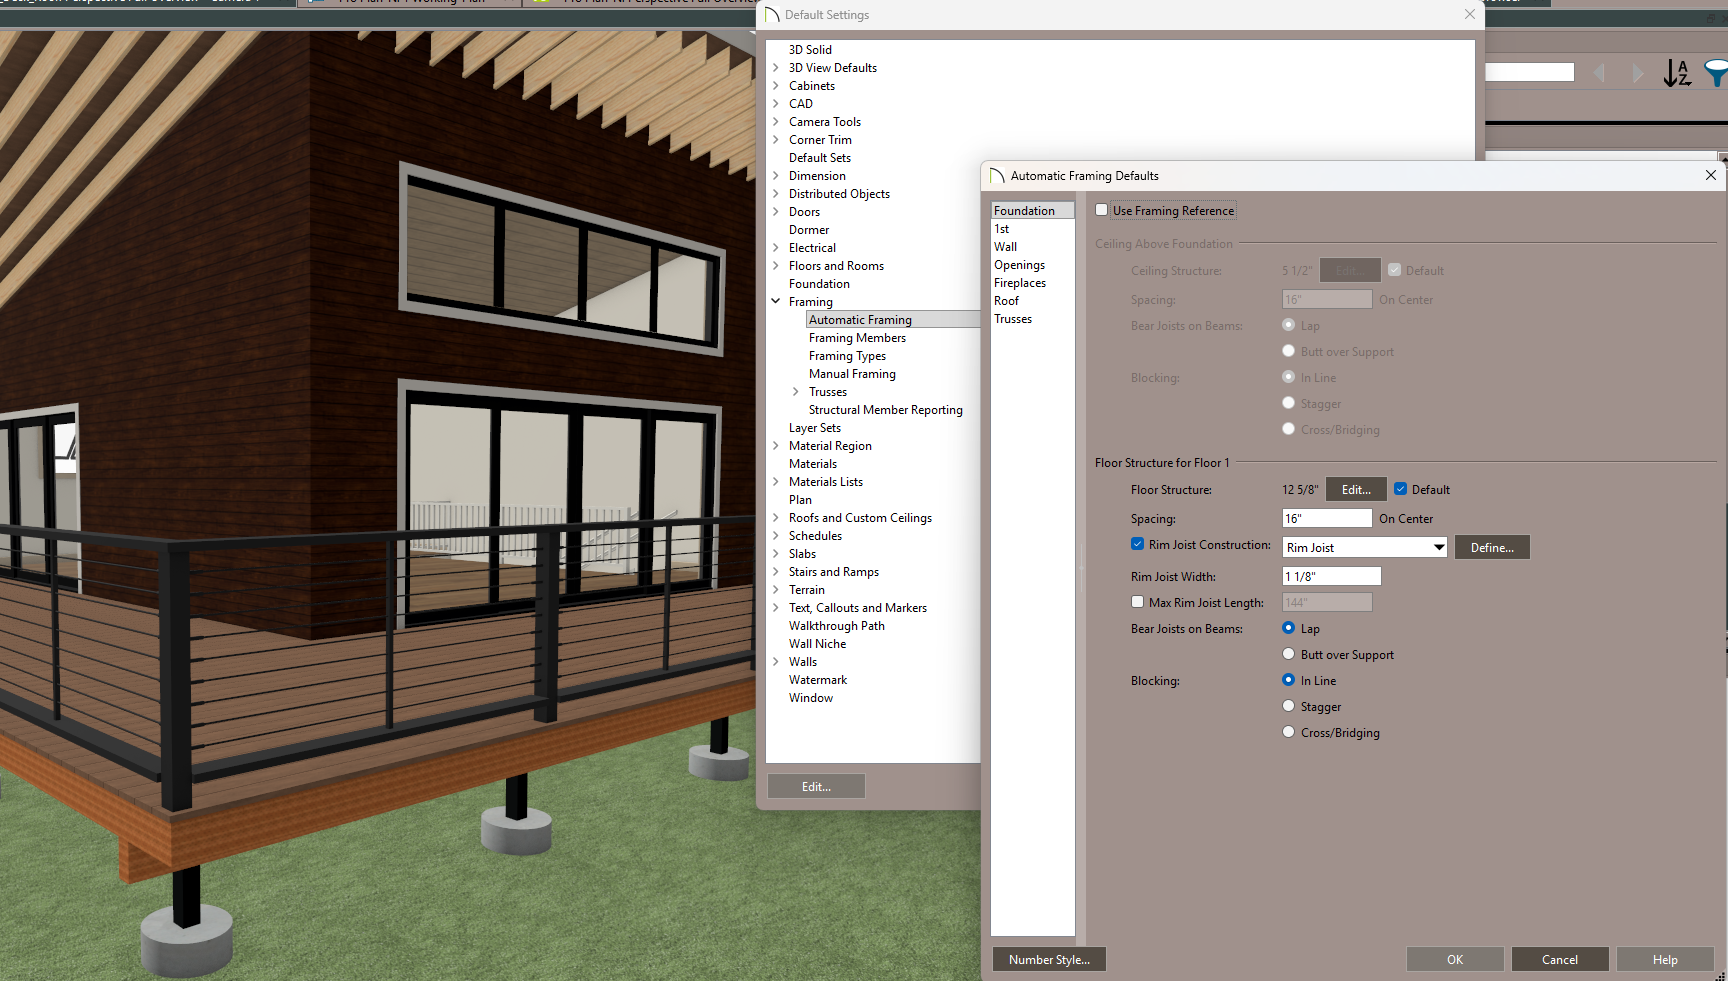Click the A-Z sort order icon
The height and width of the screenshot is (981, 1728).
[1677, 73]
